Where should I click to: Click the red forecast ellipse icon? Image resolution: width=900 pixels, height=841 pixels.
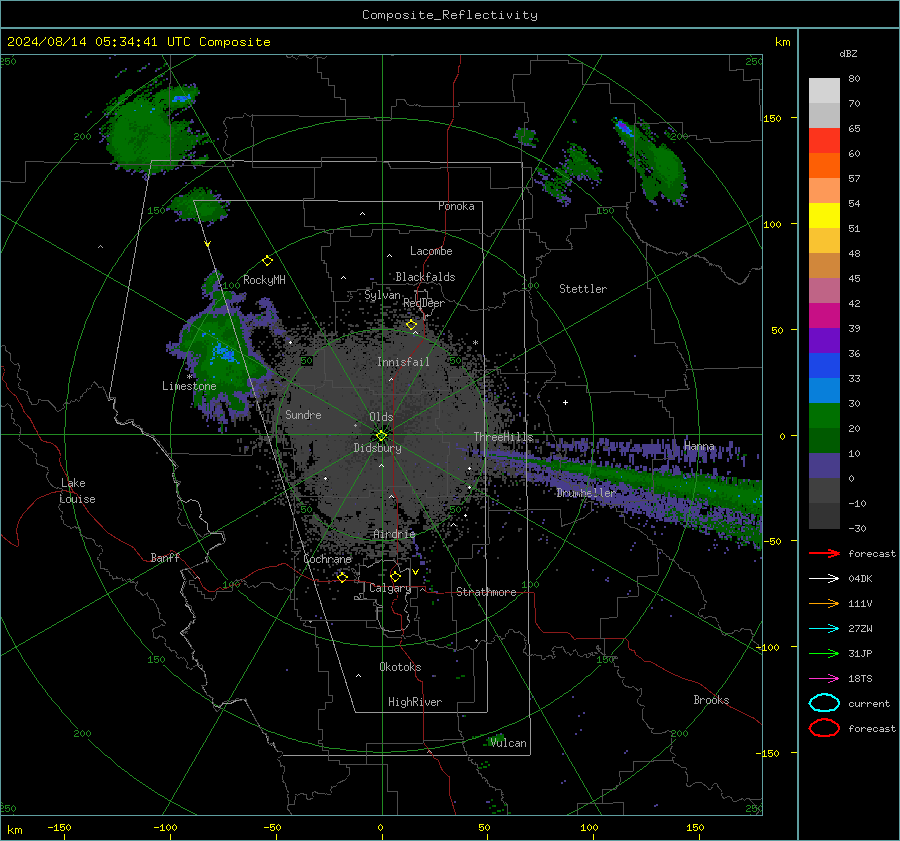(824, 728)
